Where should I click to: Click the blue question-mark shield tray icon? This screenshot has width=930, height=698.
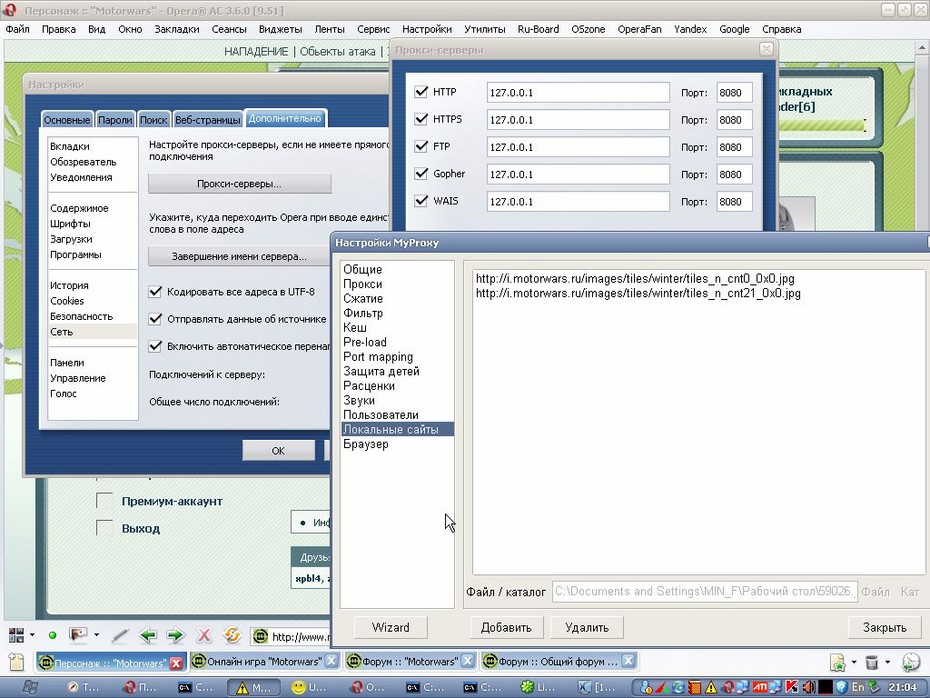(841, 687)
